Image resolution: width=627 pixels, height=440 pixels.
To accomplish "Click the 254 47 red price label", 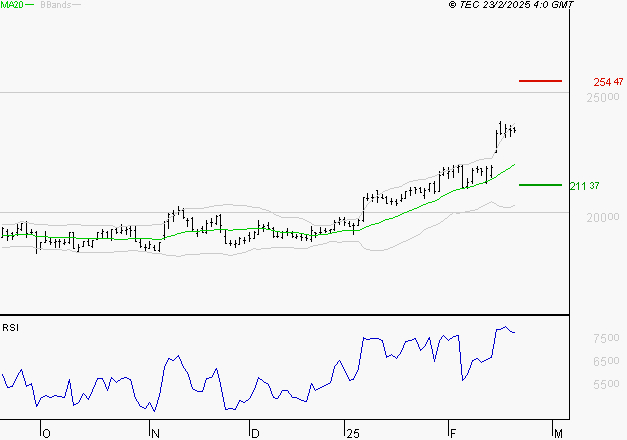I will click(608, 82).
